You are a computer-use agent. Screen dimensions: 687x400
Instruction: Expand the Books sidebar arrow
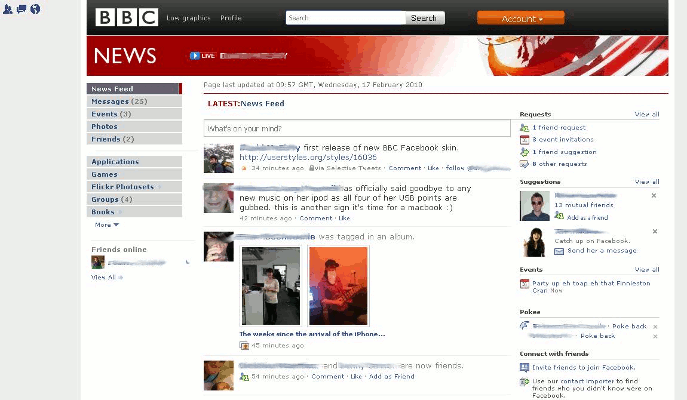click(120, 212)
